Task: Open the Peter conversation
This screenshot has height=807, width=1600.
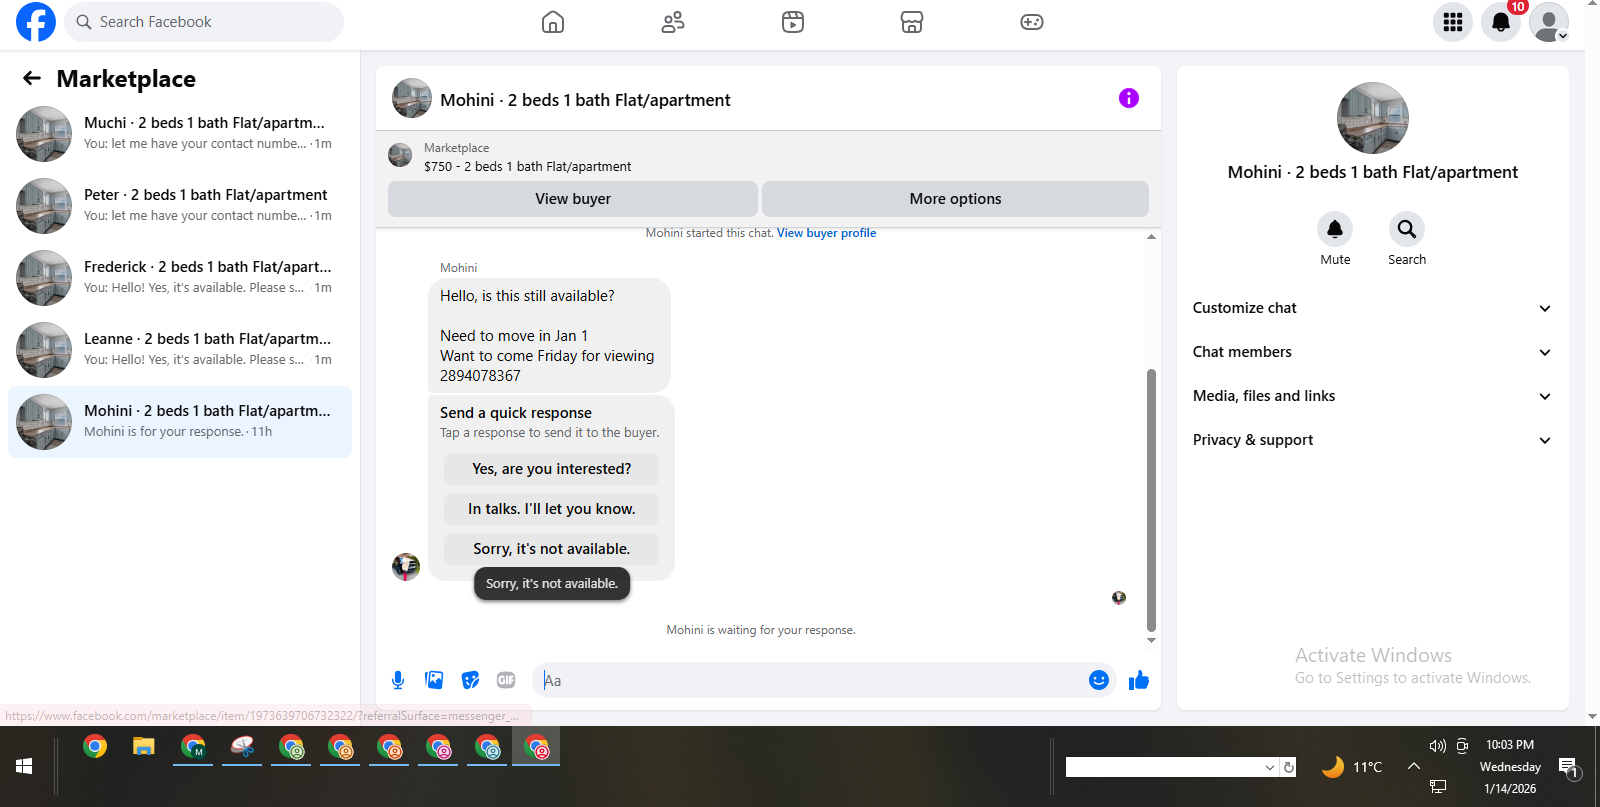Action: [x=180, y=206]
